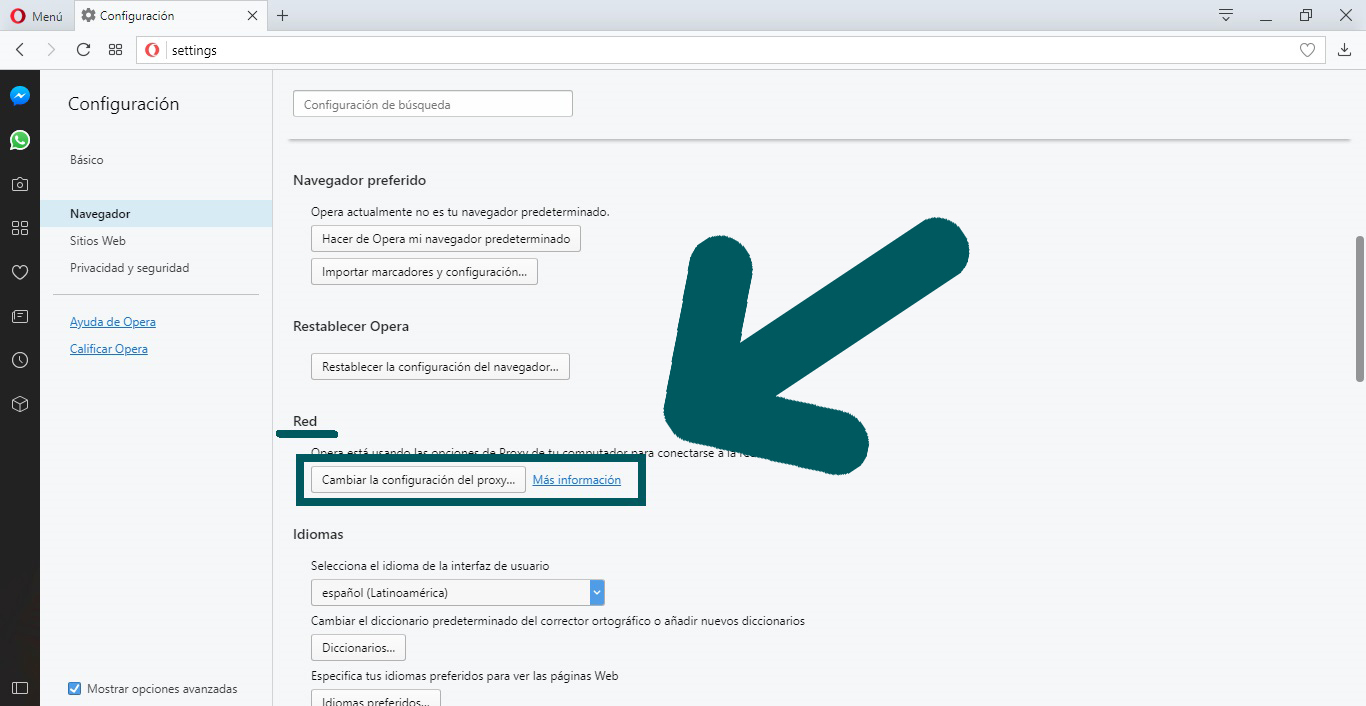Go forward with the forward arrow
The height and width of the screenshot is (706, 1366).
[x=51, y=50]
